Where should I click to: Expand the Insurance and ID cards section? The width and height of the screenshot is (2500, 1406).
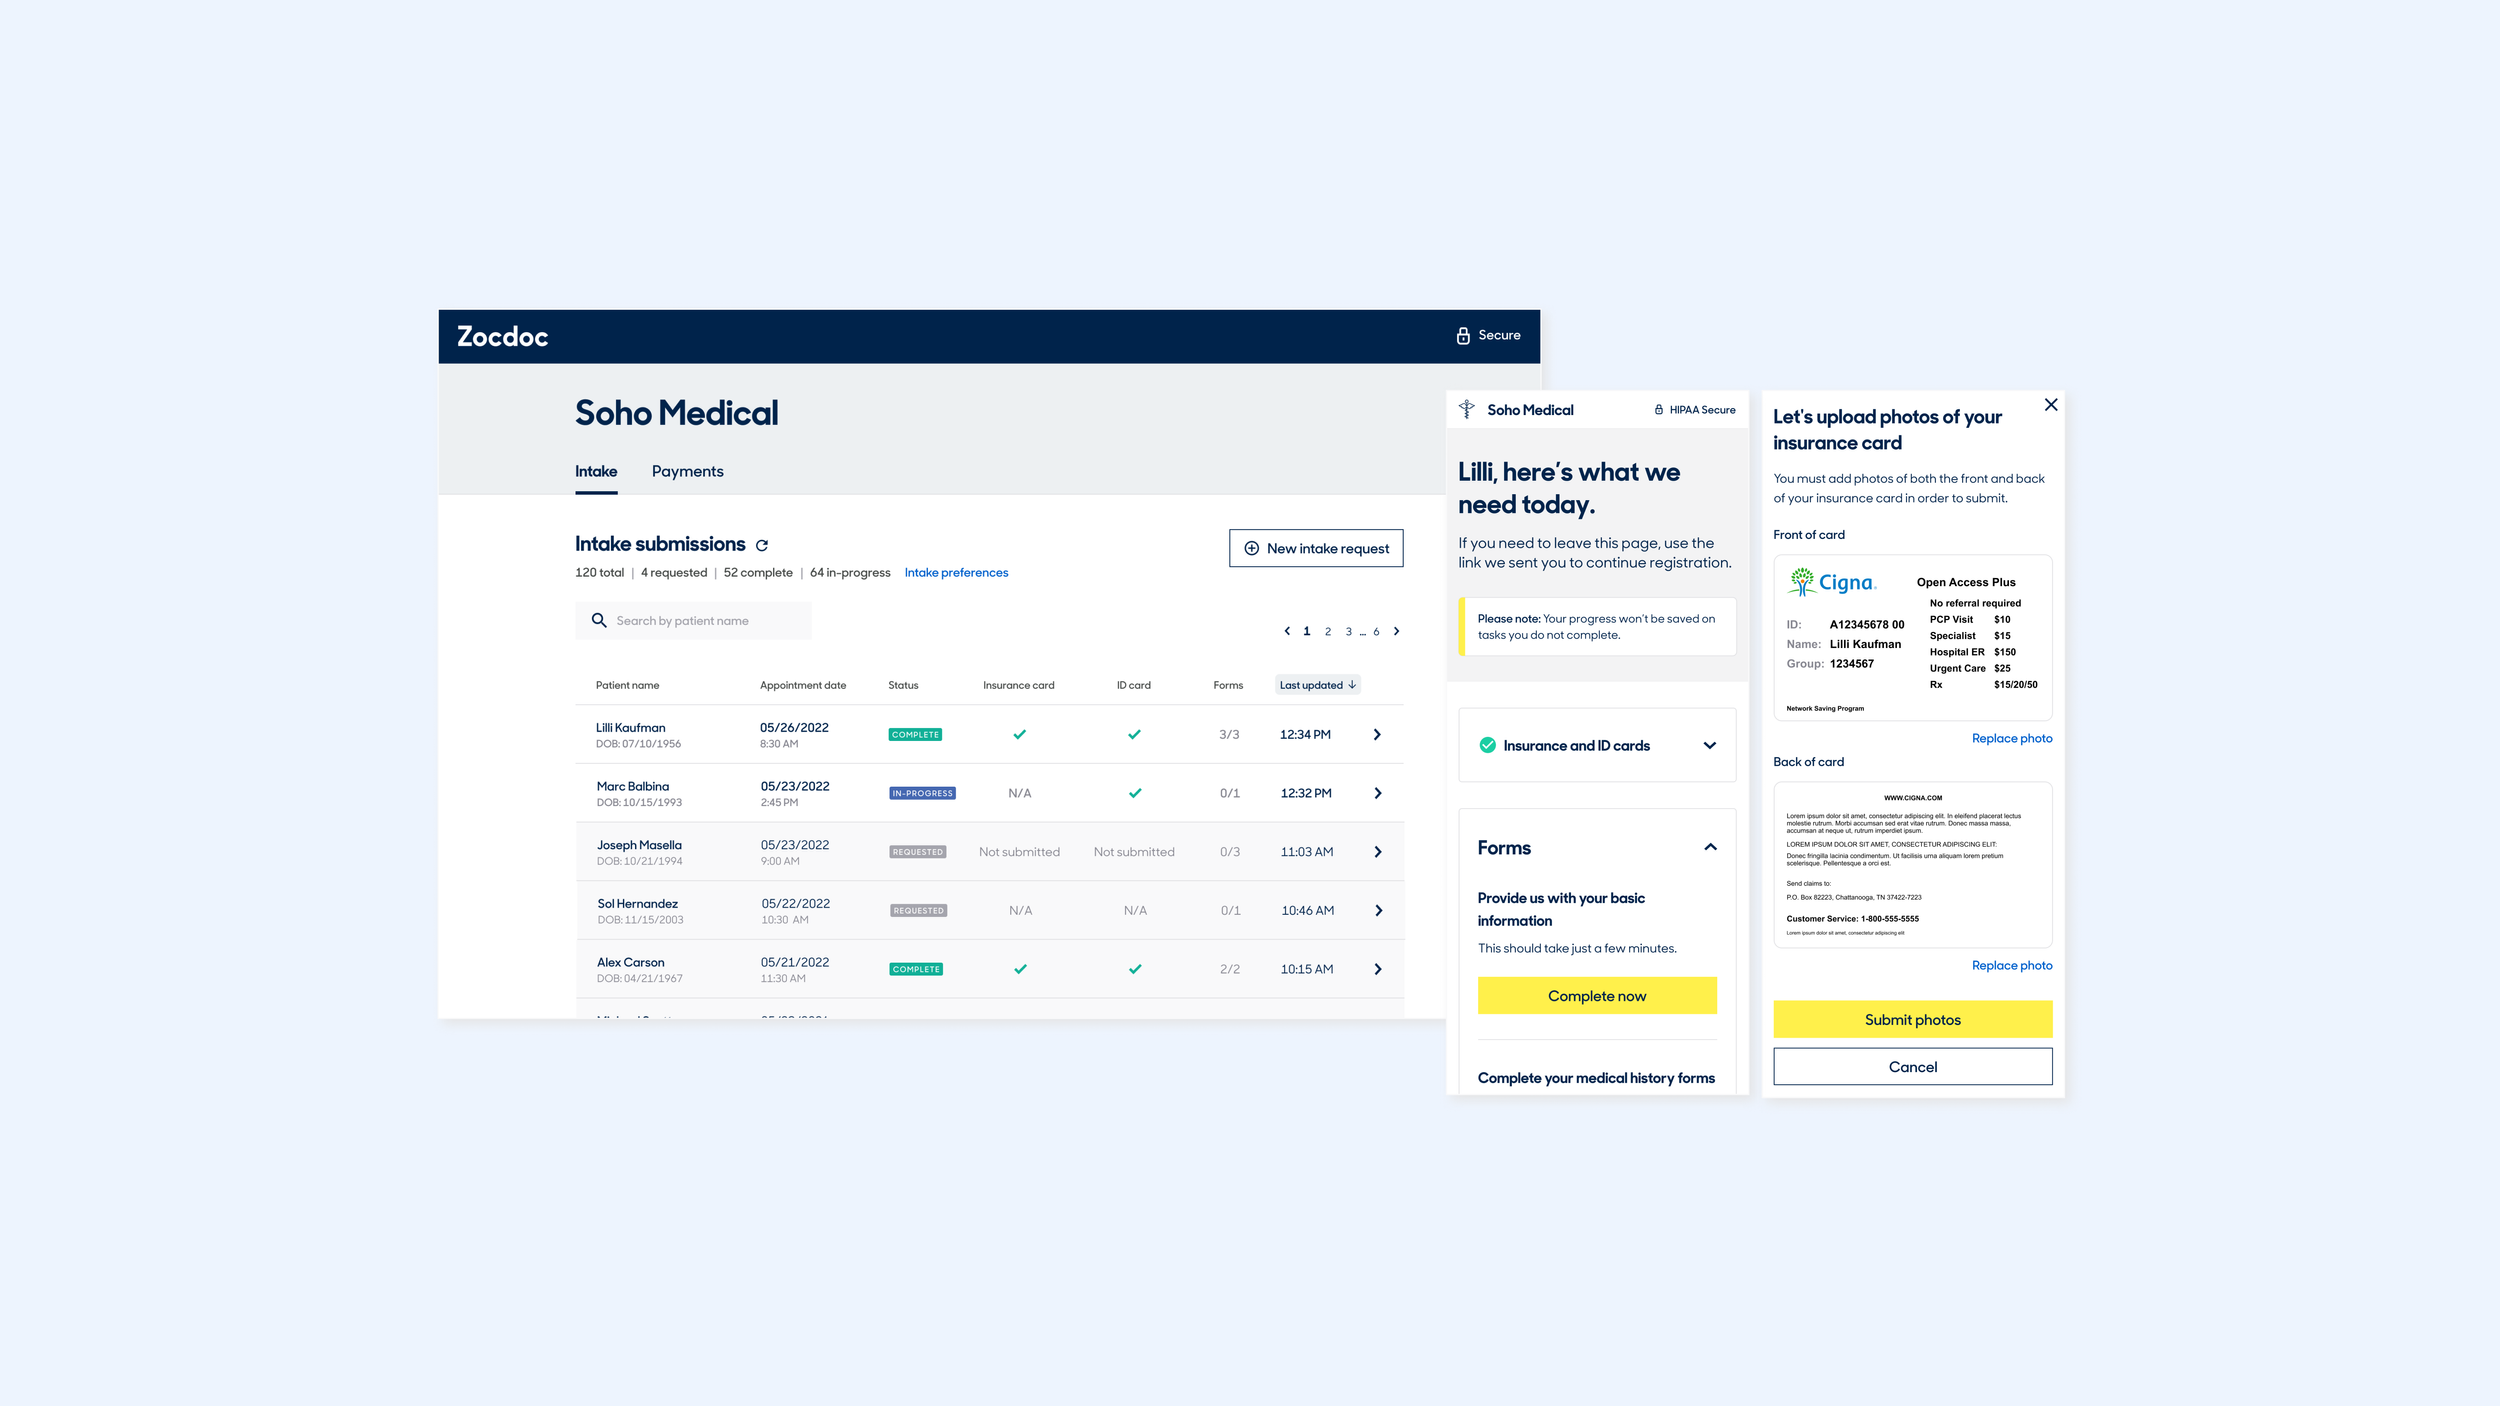[x=1710, y=745]
